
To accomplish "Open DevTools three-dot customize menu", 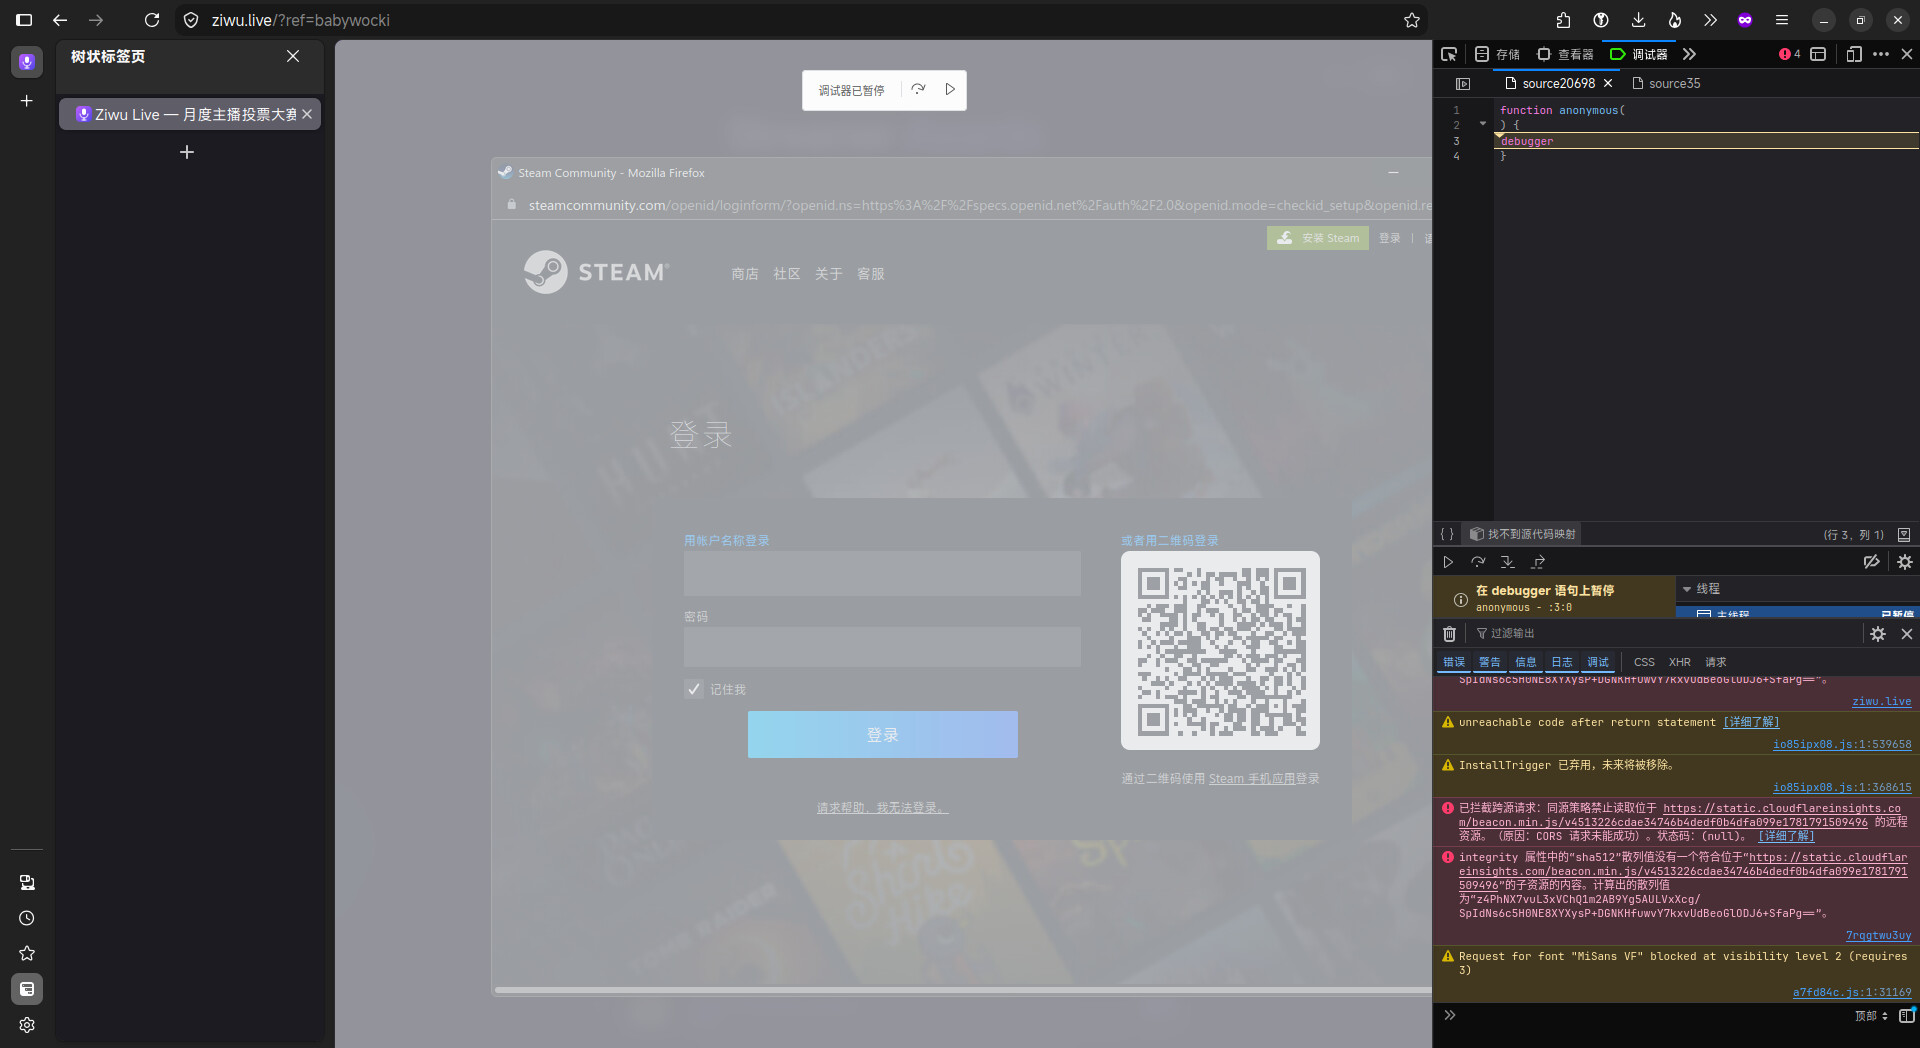I will [x=1881, y=54].
